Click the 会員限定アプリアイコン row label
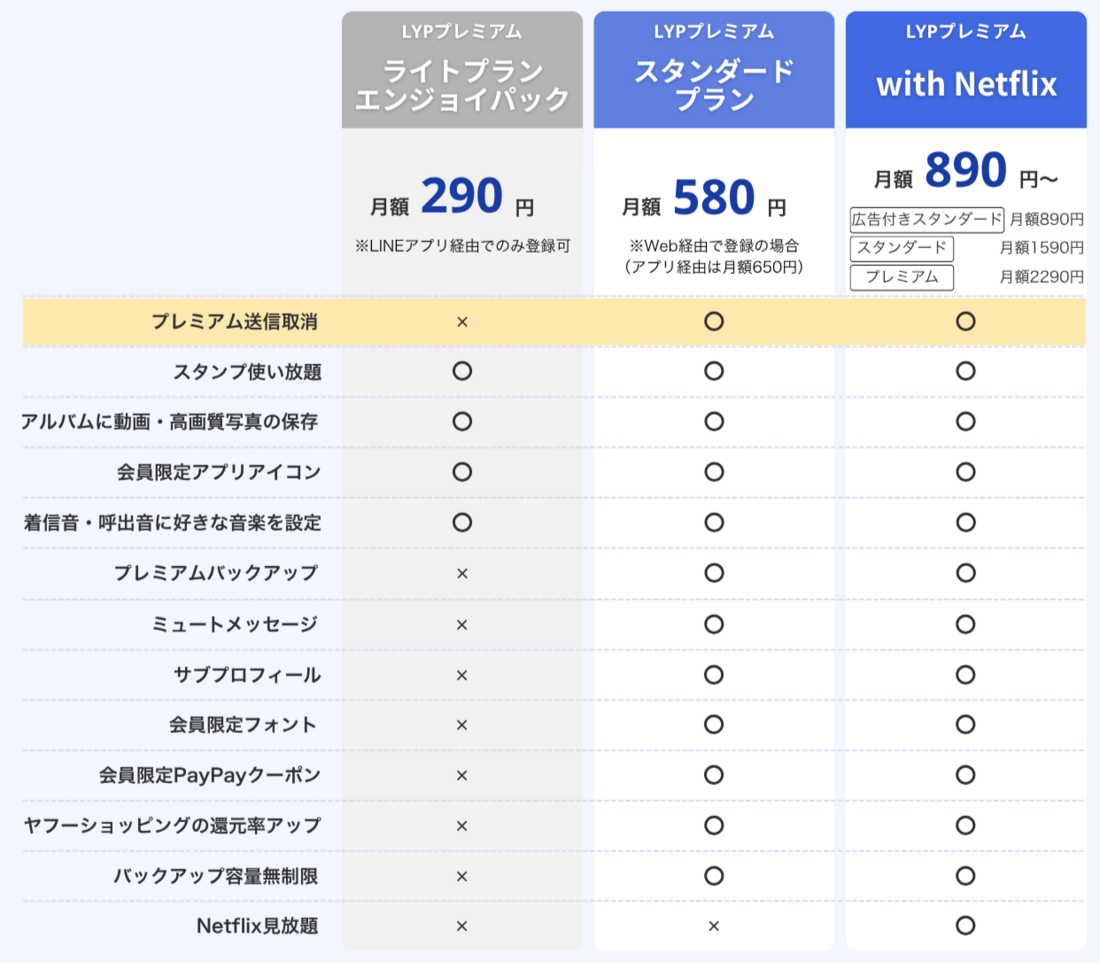Image resolution: width=1100 pixels, height=963 pixels. [219, 472]
